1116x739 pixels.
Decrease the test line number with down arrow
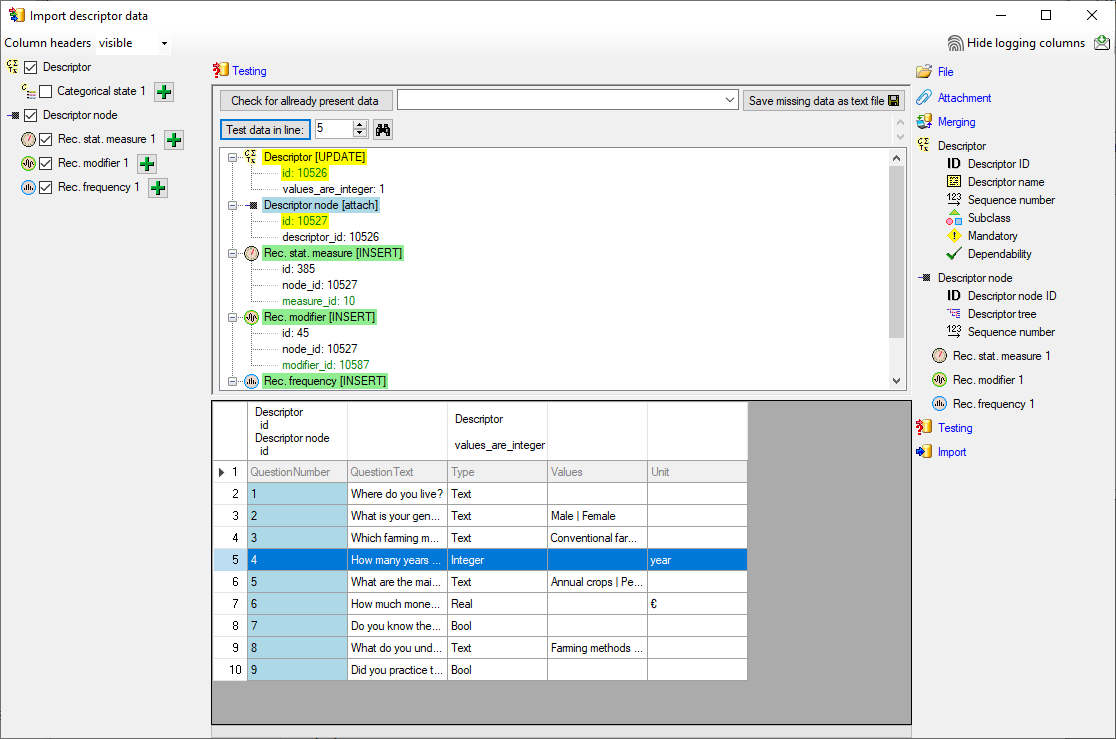tap(360, 134)
